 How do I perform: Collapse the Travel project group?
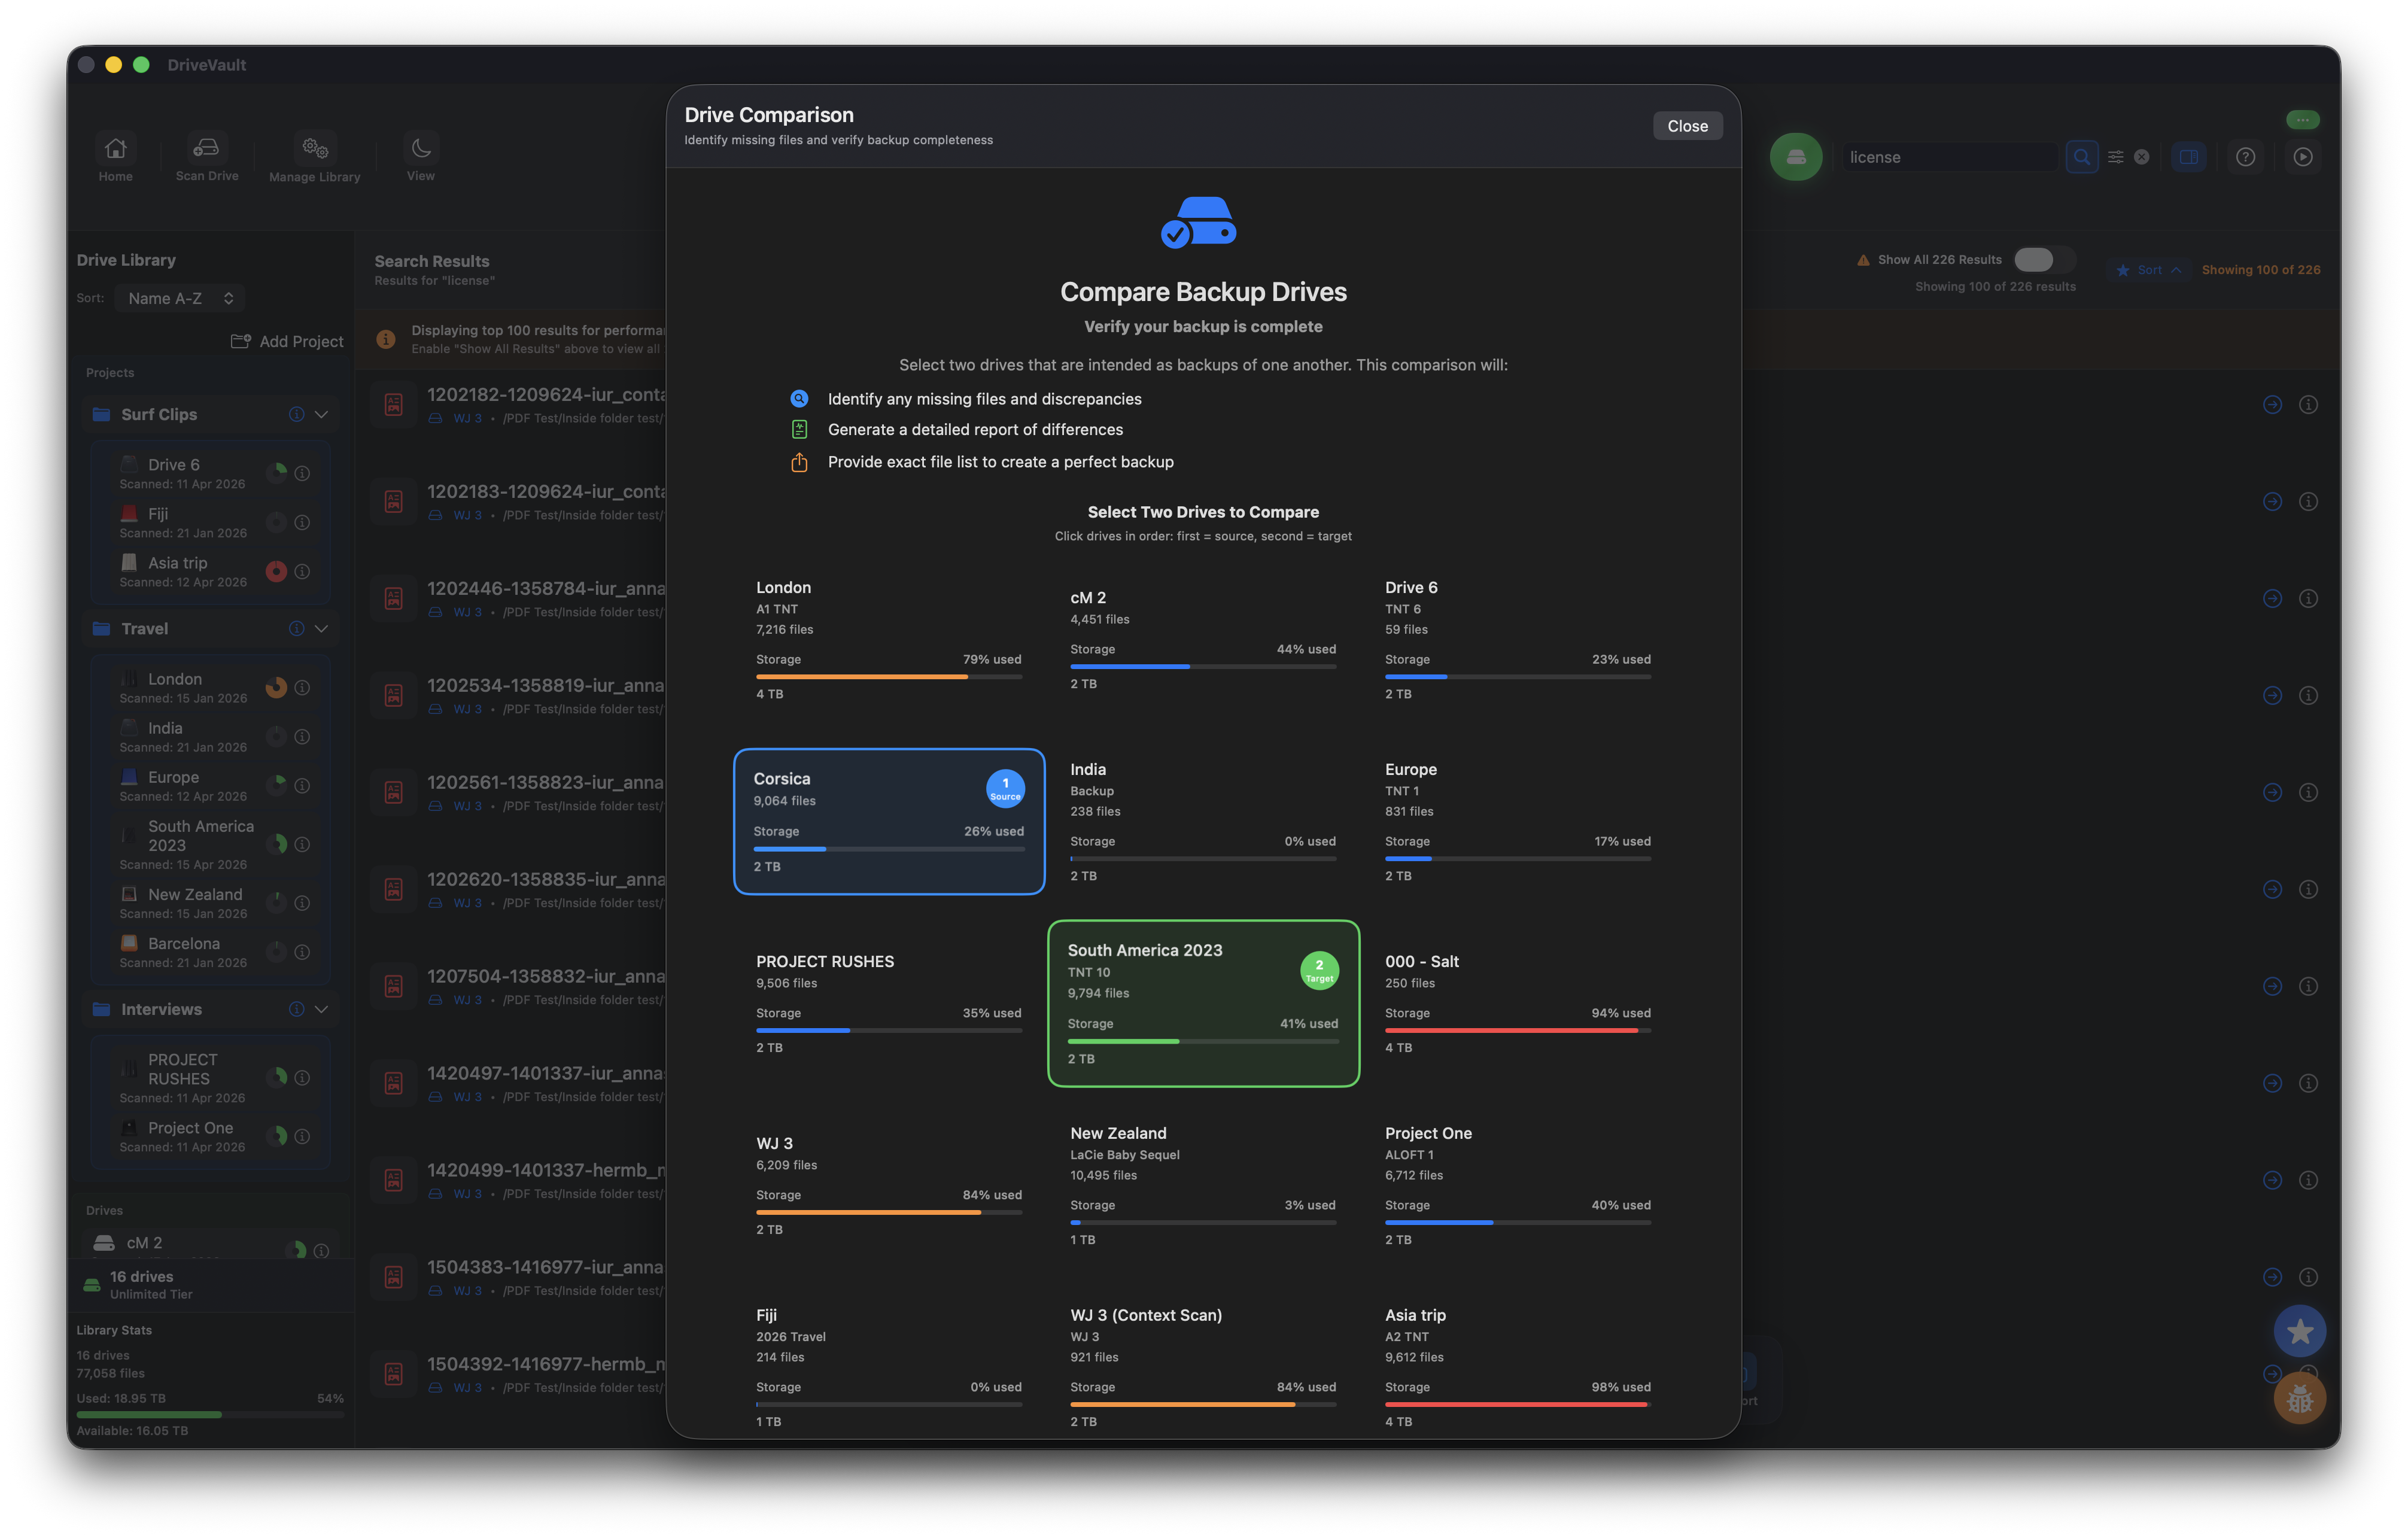click(x=321, y=628)
